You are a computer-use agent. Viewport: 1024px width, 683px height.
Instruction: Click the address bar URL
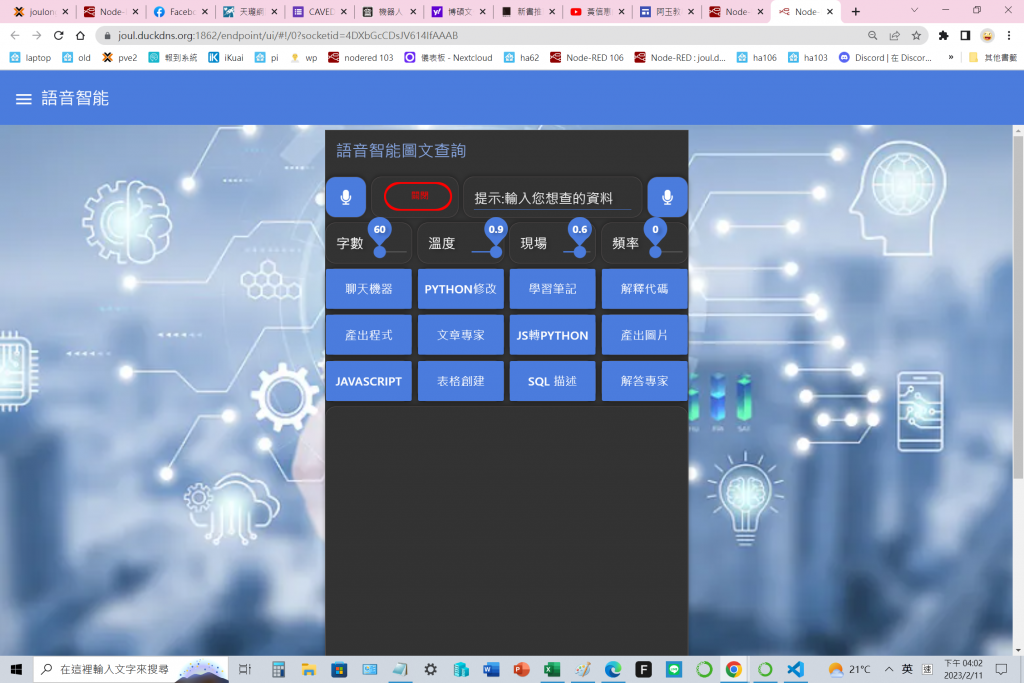pyautogui.click(x=288, y=35)
